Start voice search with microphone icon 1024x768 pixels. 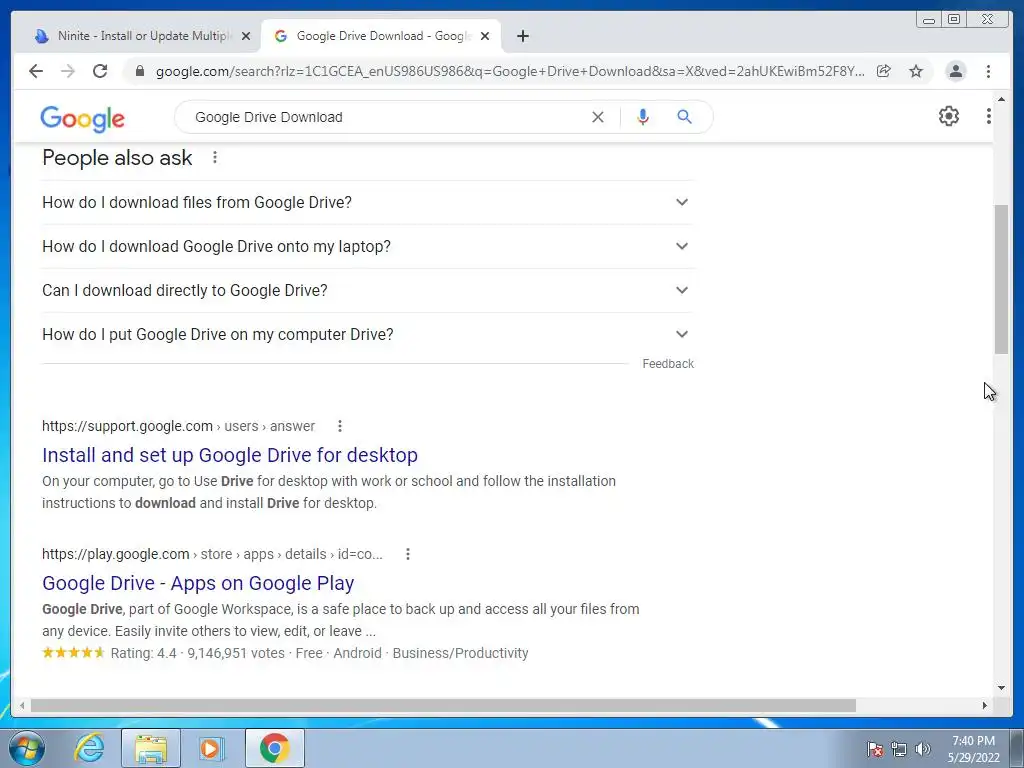[643, 117]
